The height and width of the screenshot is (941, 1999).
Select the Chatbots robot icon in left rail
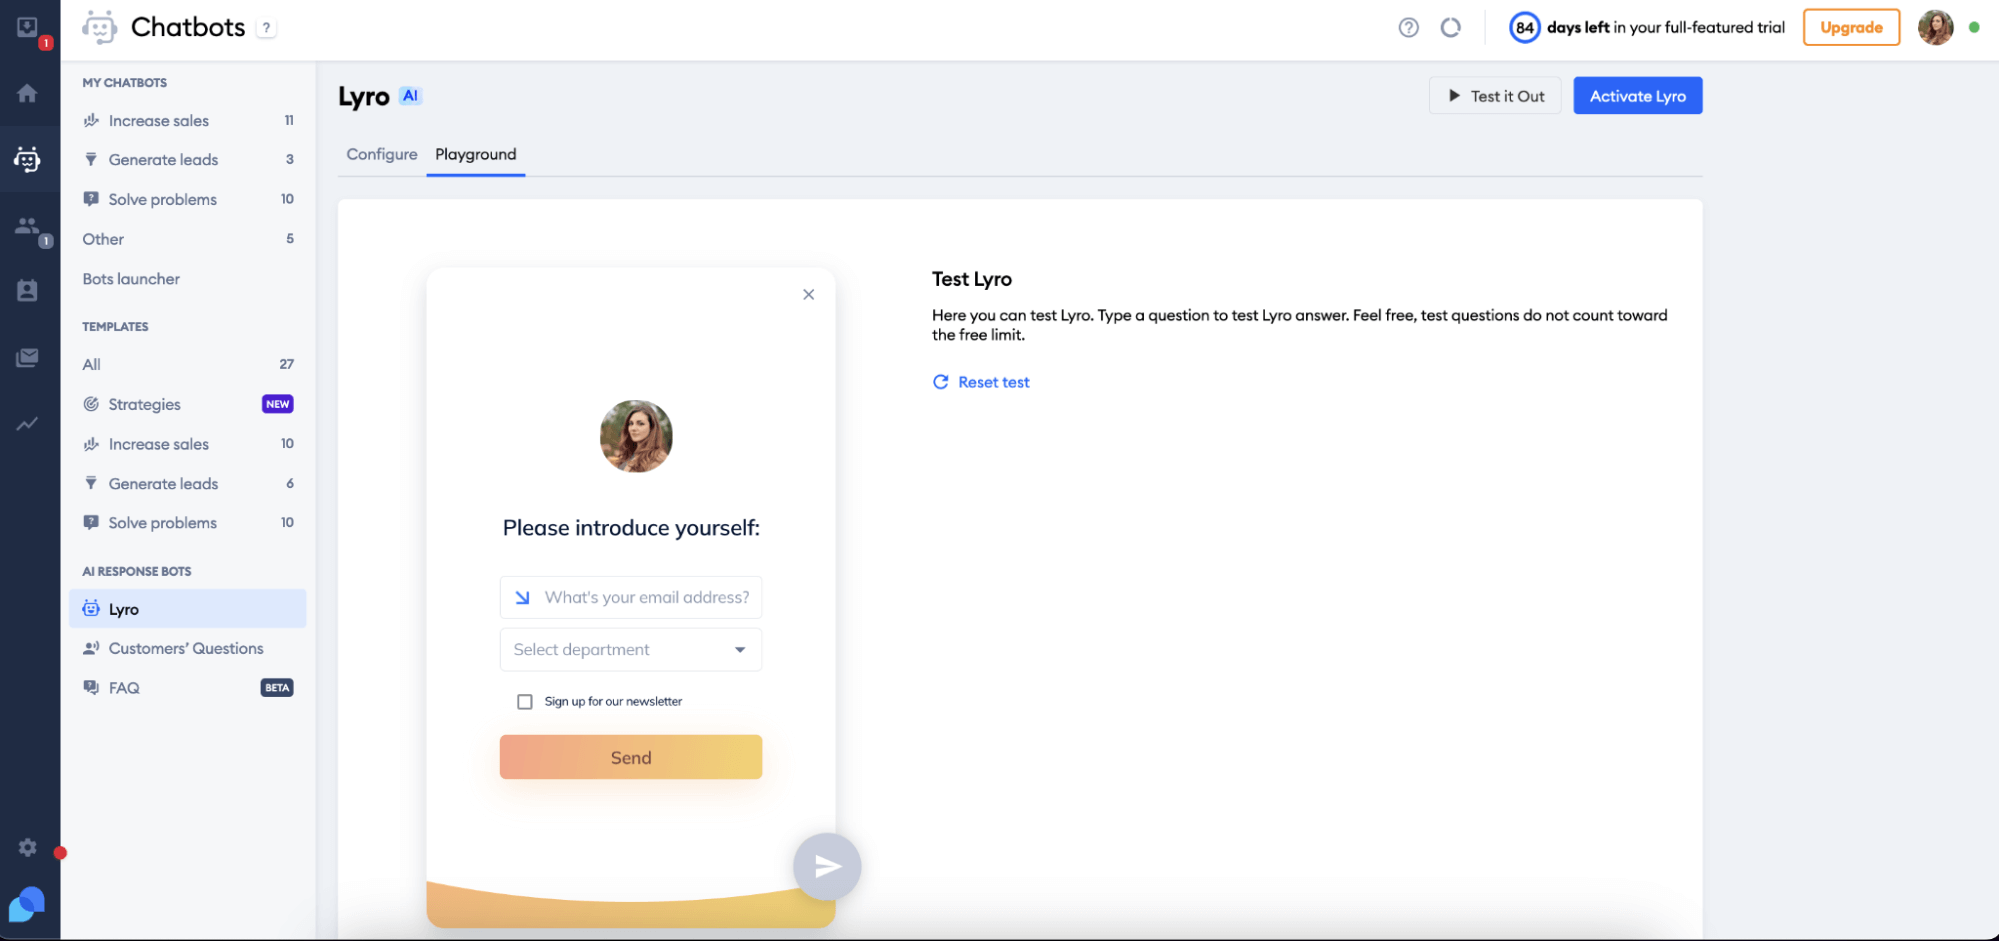[x=27, y=159]
